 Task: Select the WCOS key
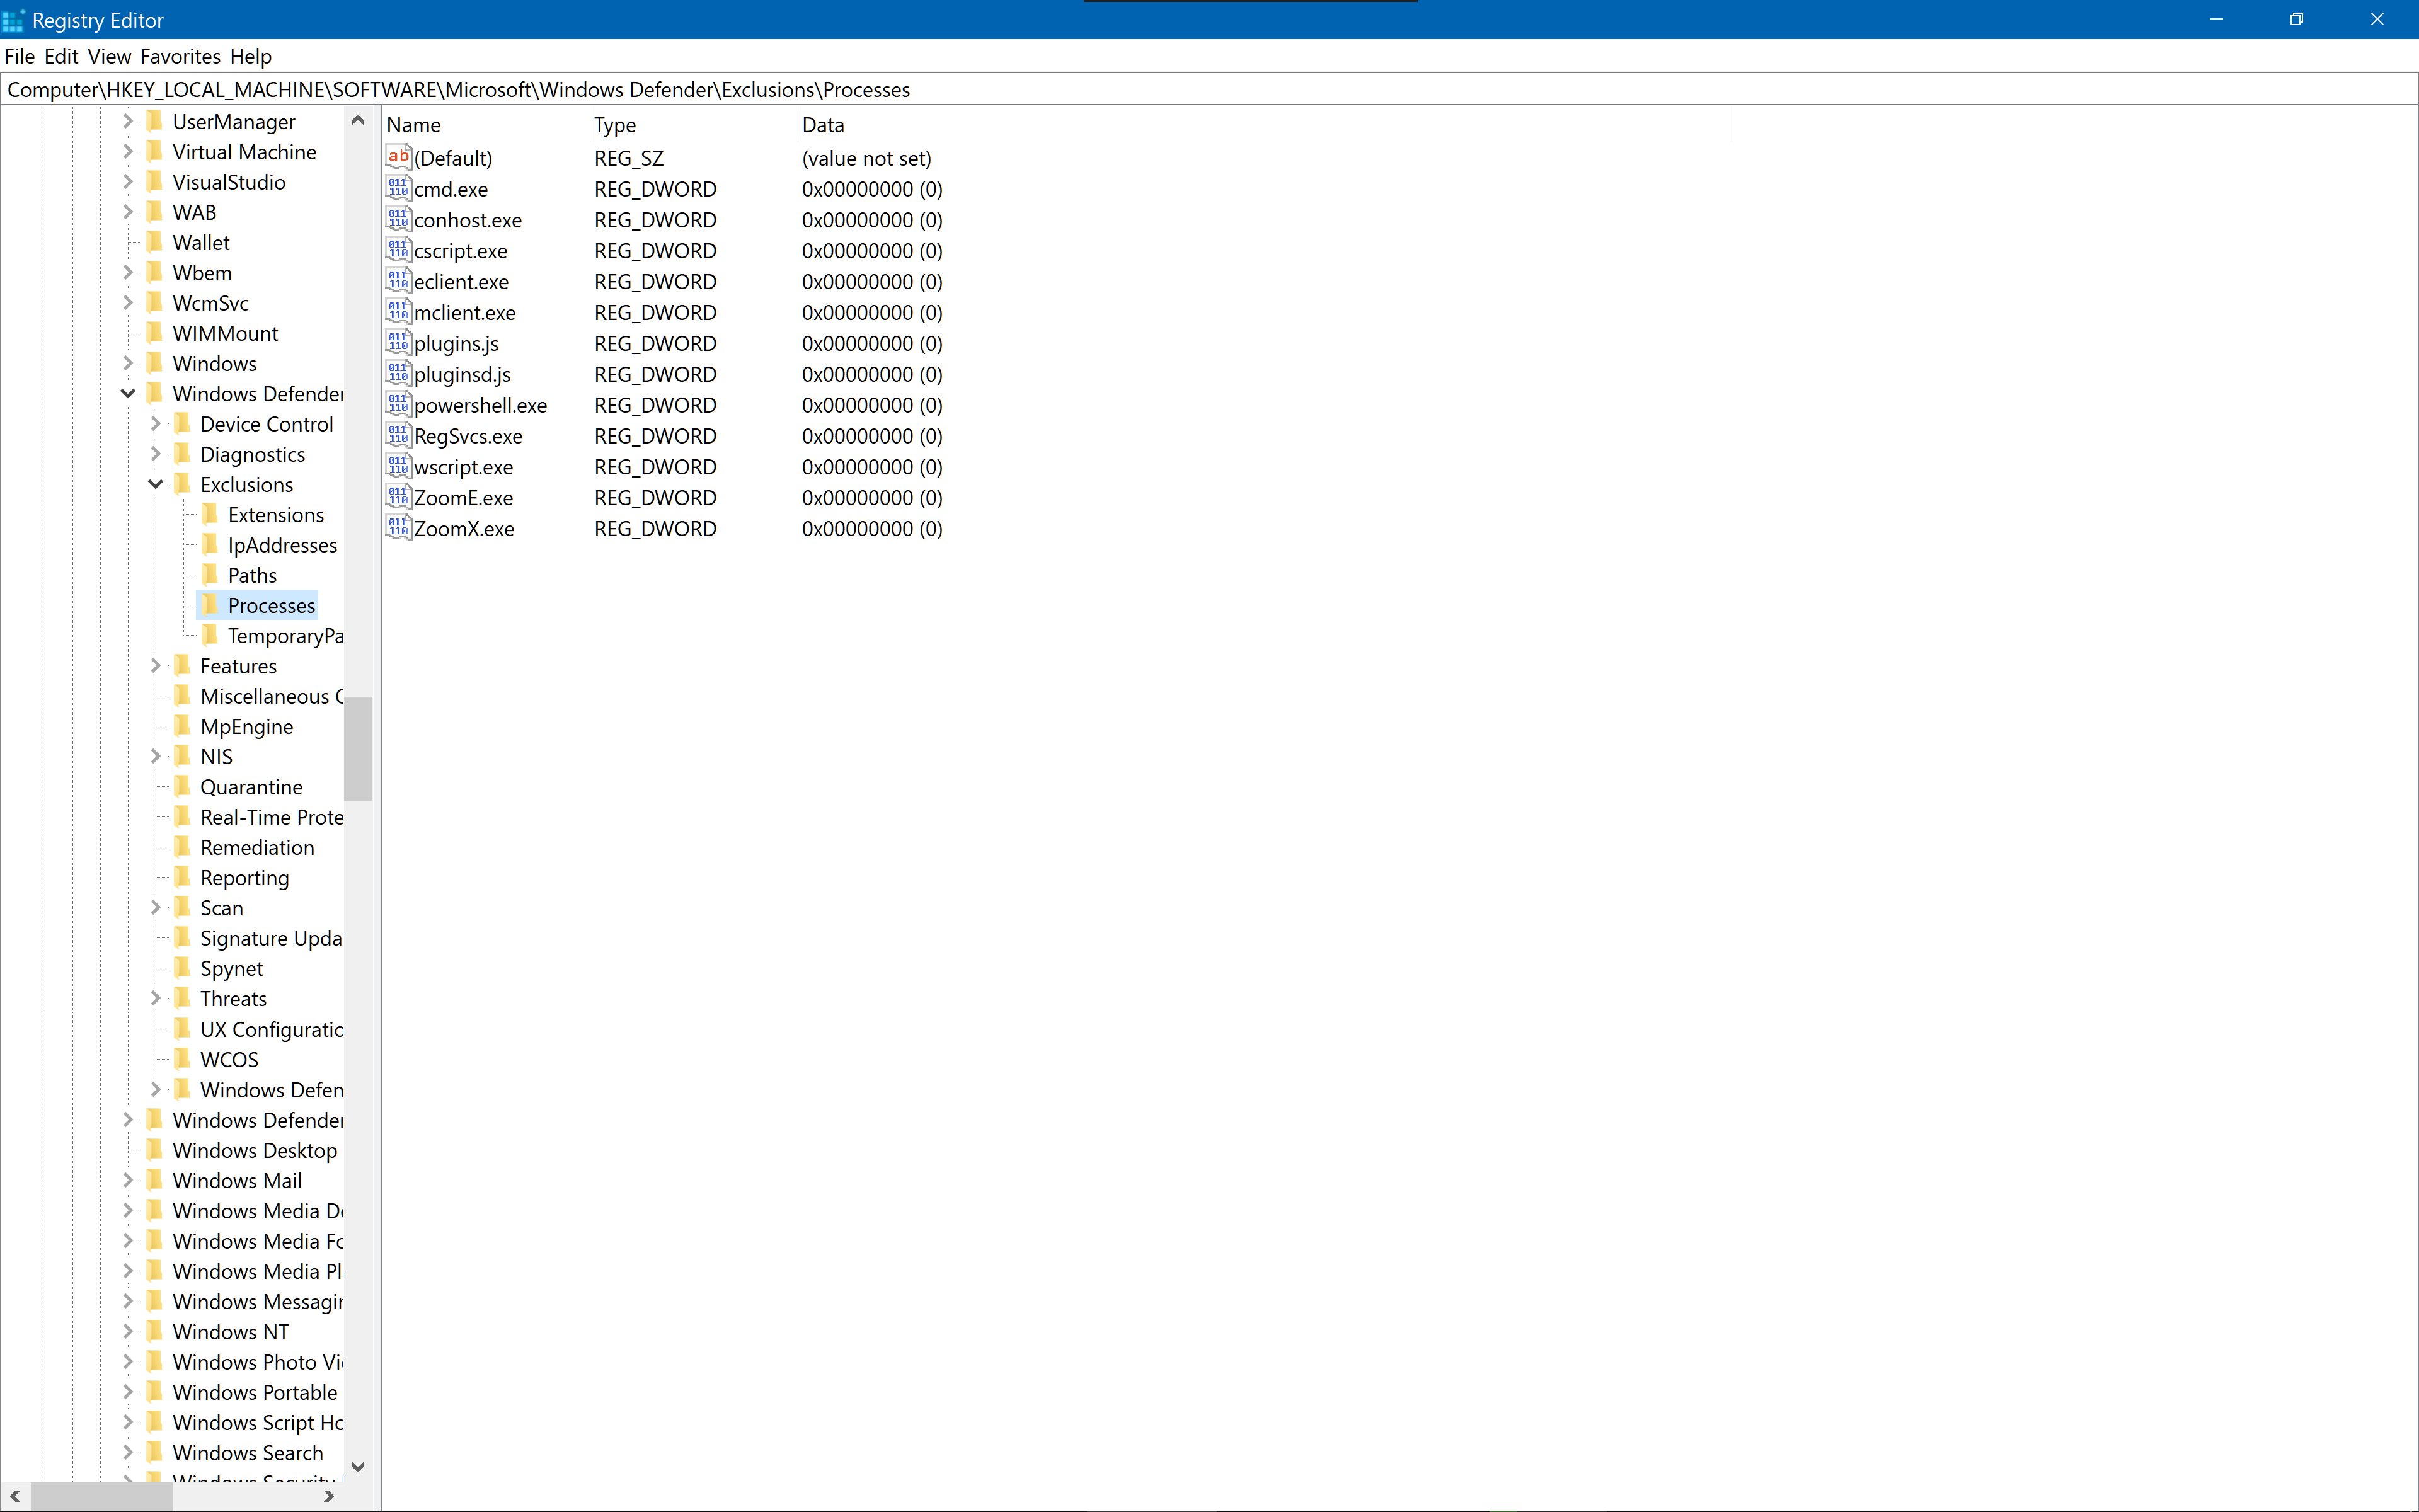pos(229,1059)
